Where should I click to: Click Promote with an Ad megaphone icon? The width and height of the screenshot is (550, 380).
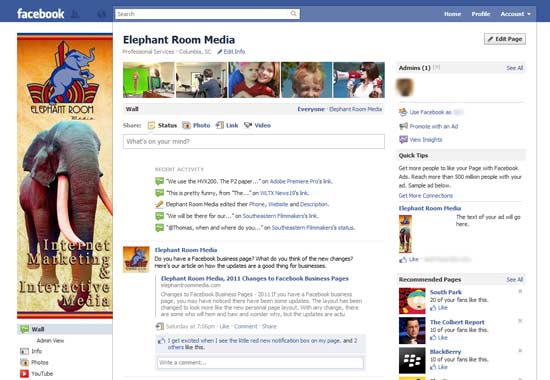(x=403, y=126)
